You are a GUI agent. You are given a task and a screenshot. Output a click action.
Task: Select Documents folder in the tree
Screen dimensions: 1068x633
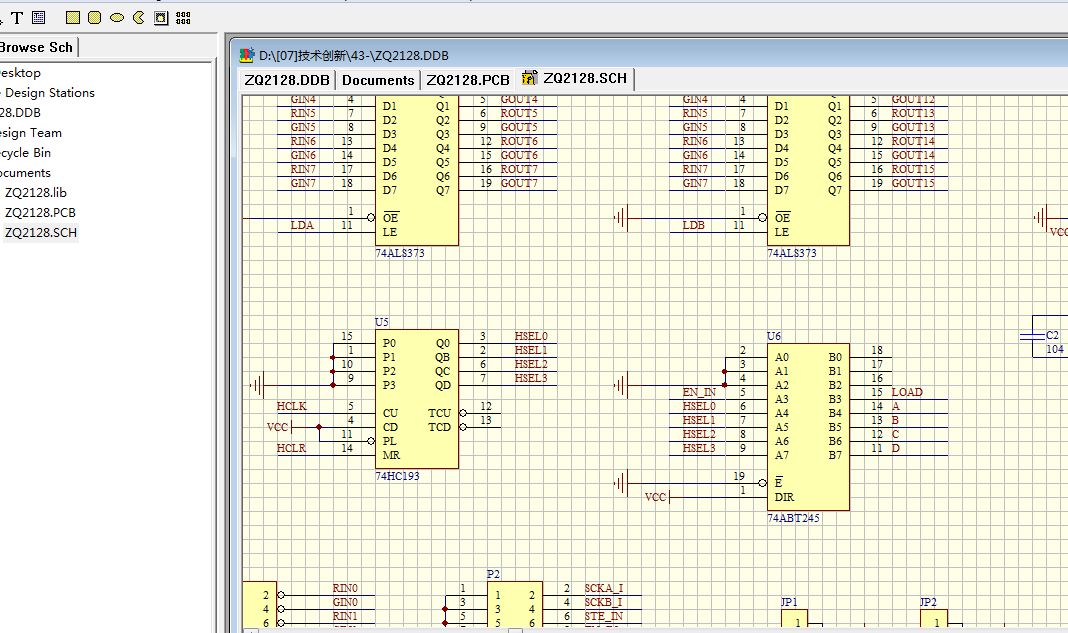(25, 172)
